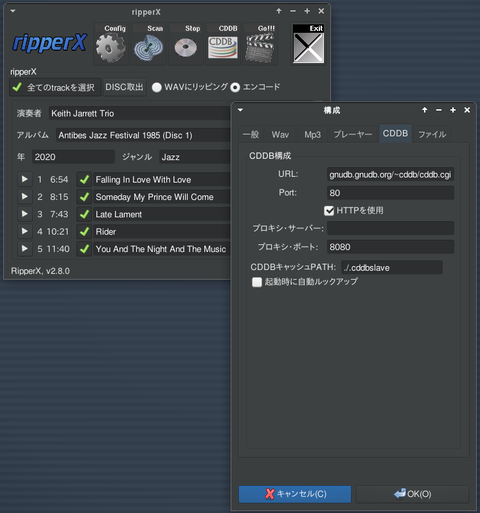Uncheck track 2 Someday My Prince Will Come
The image size is (480, 513).
click(x=84, y=197)
